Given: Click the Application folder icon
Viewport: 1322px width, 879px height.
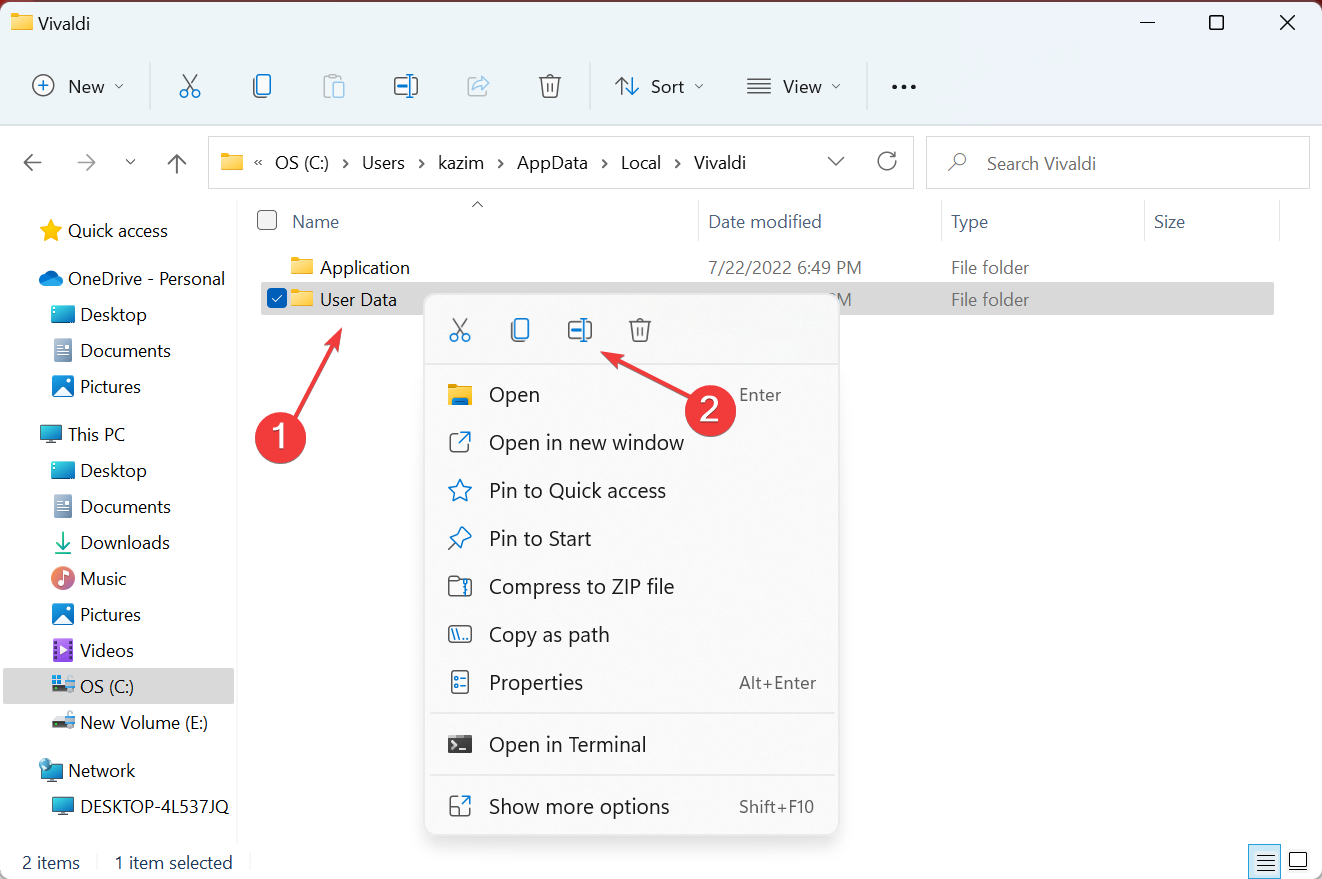Looking at the screenshot, I should [x=302, y=266].
